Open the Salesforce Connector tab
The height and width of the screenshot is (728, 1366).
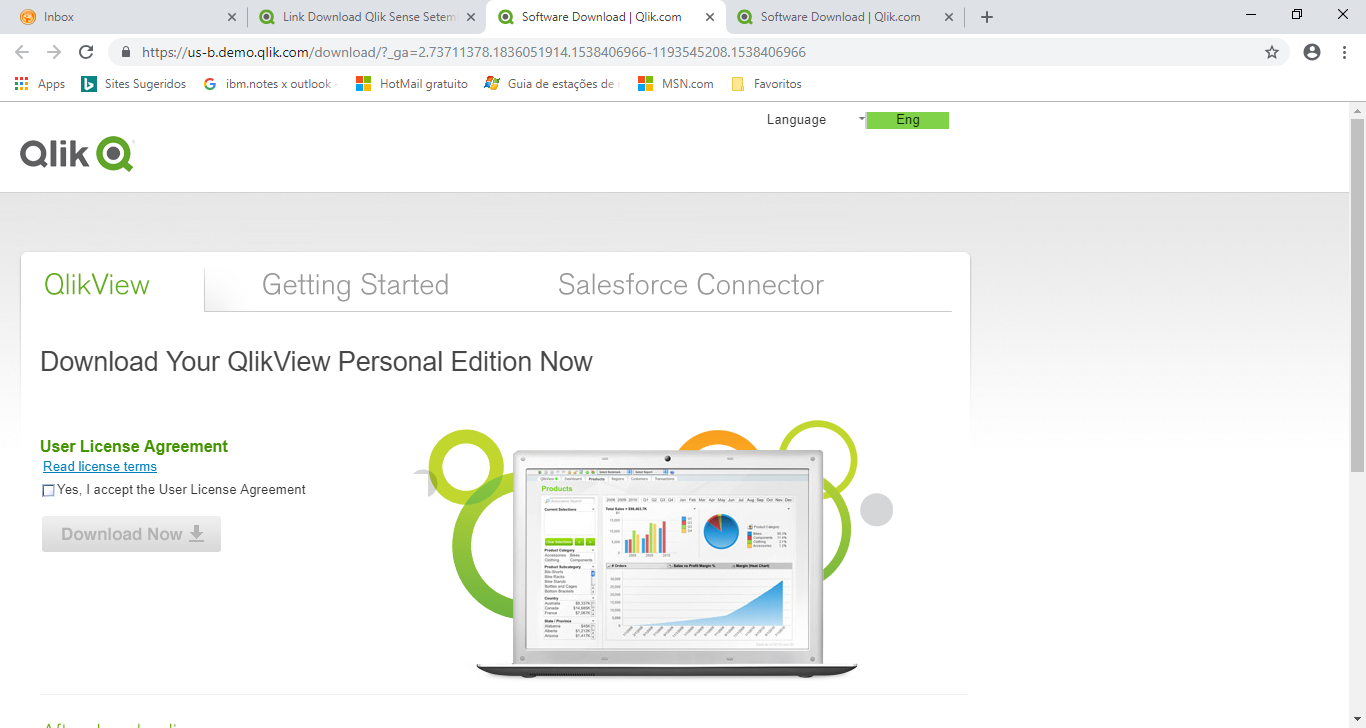tap(691, 285)
